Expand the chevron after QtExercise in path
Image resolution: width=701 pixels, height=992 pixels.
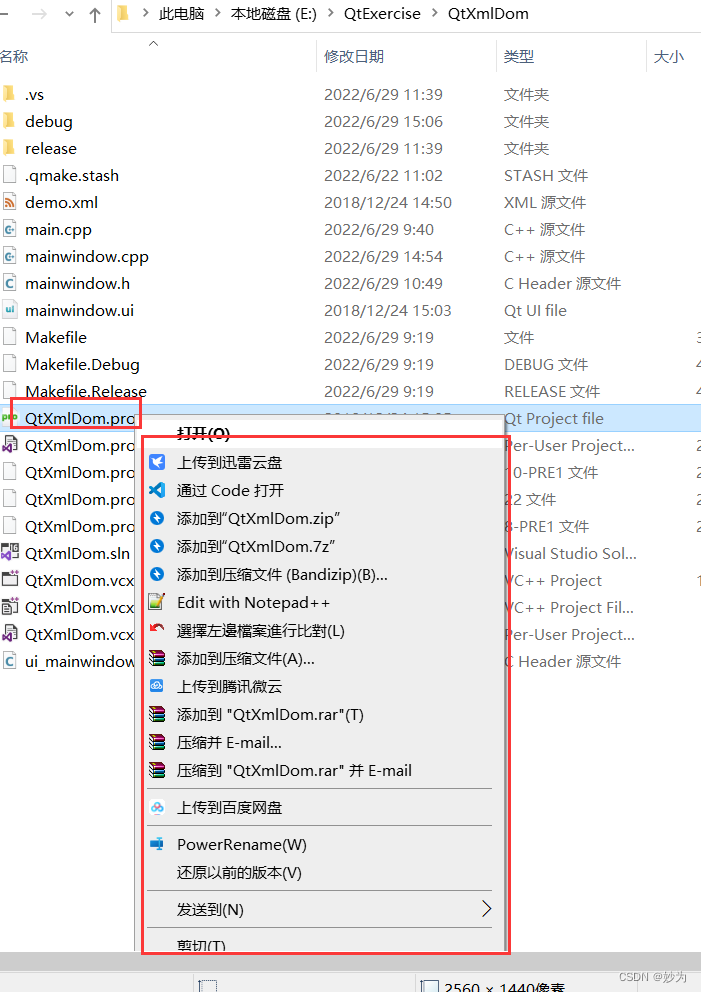(x=434, y=13)
